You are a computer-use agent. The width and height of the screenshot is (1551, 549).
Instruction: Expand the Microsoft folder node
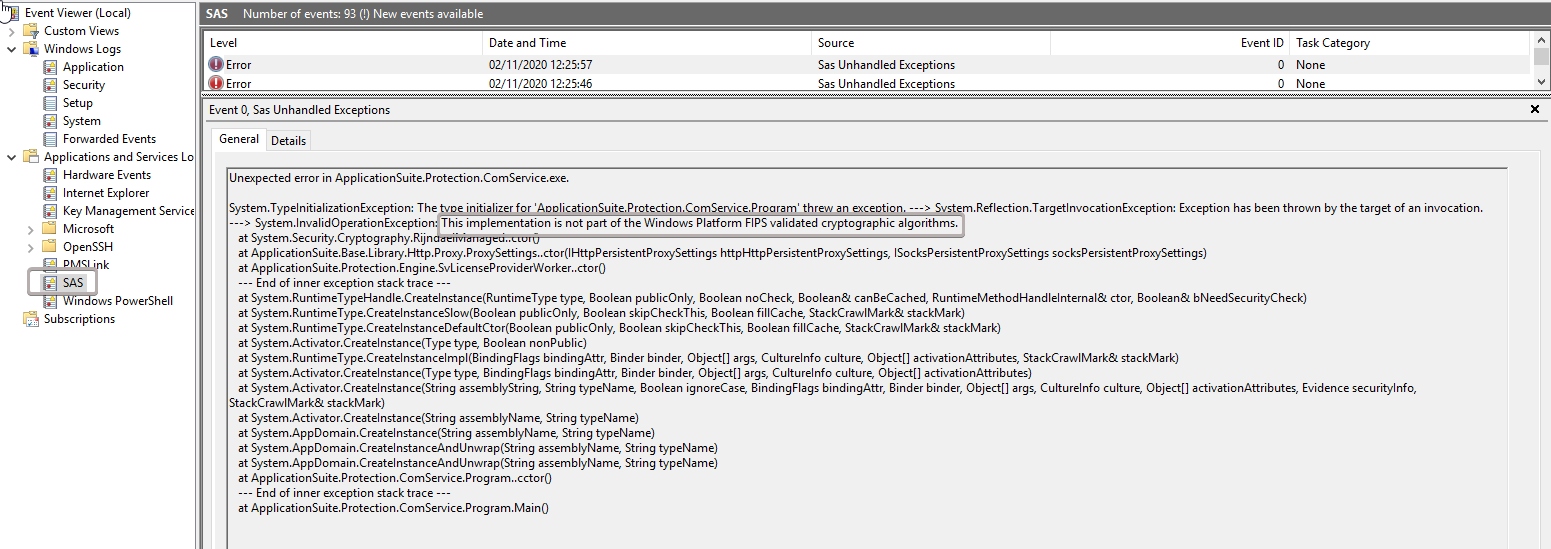pyautogui.click(x=30, y=229)
